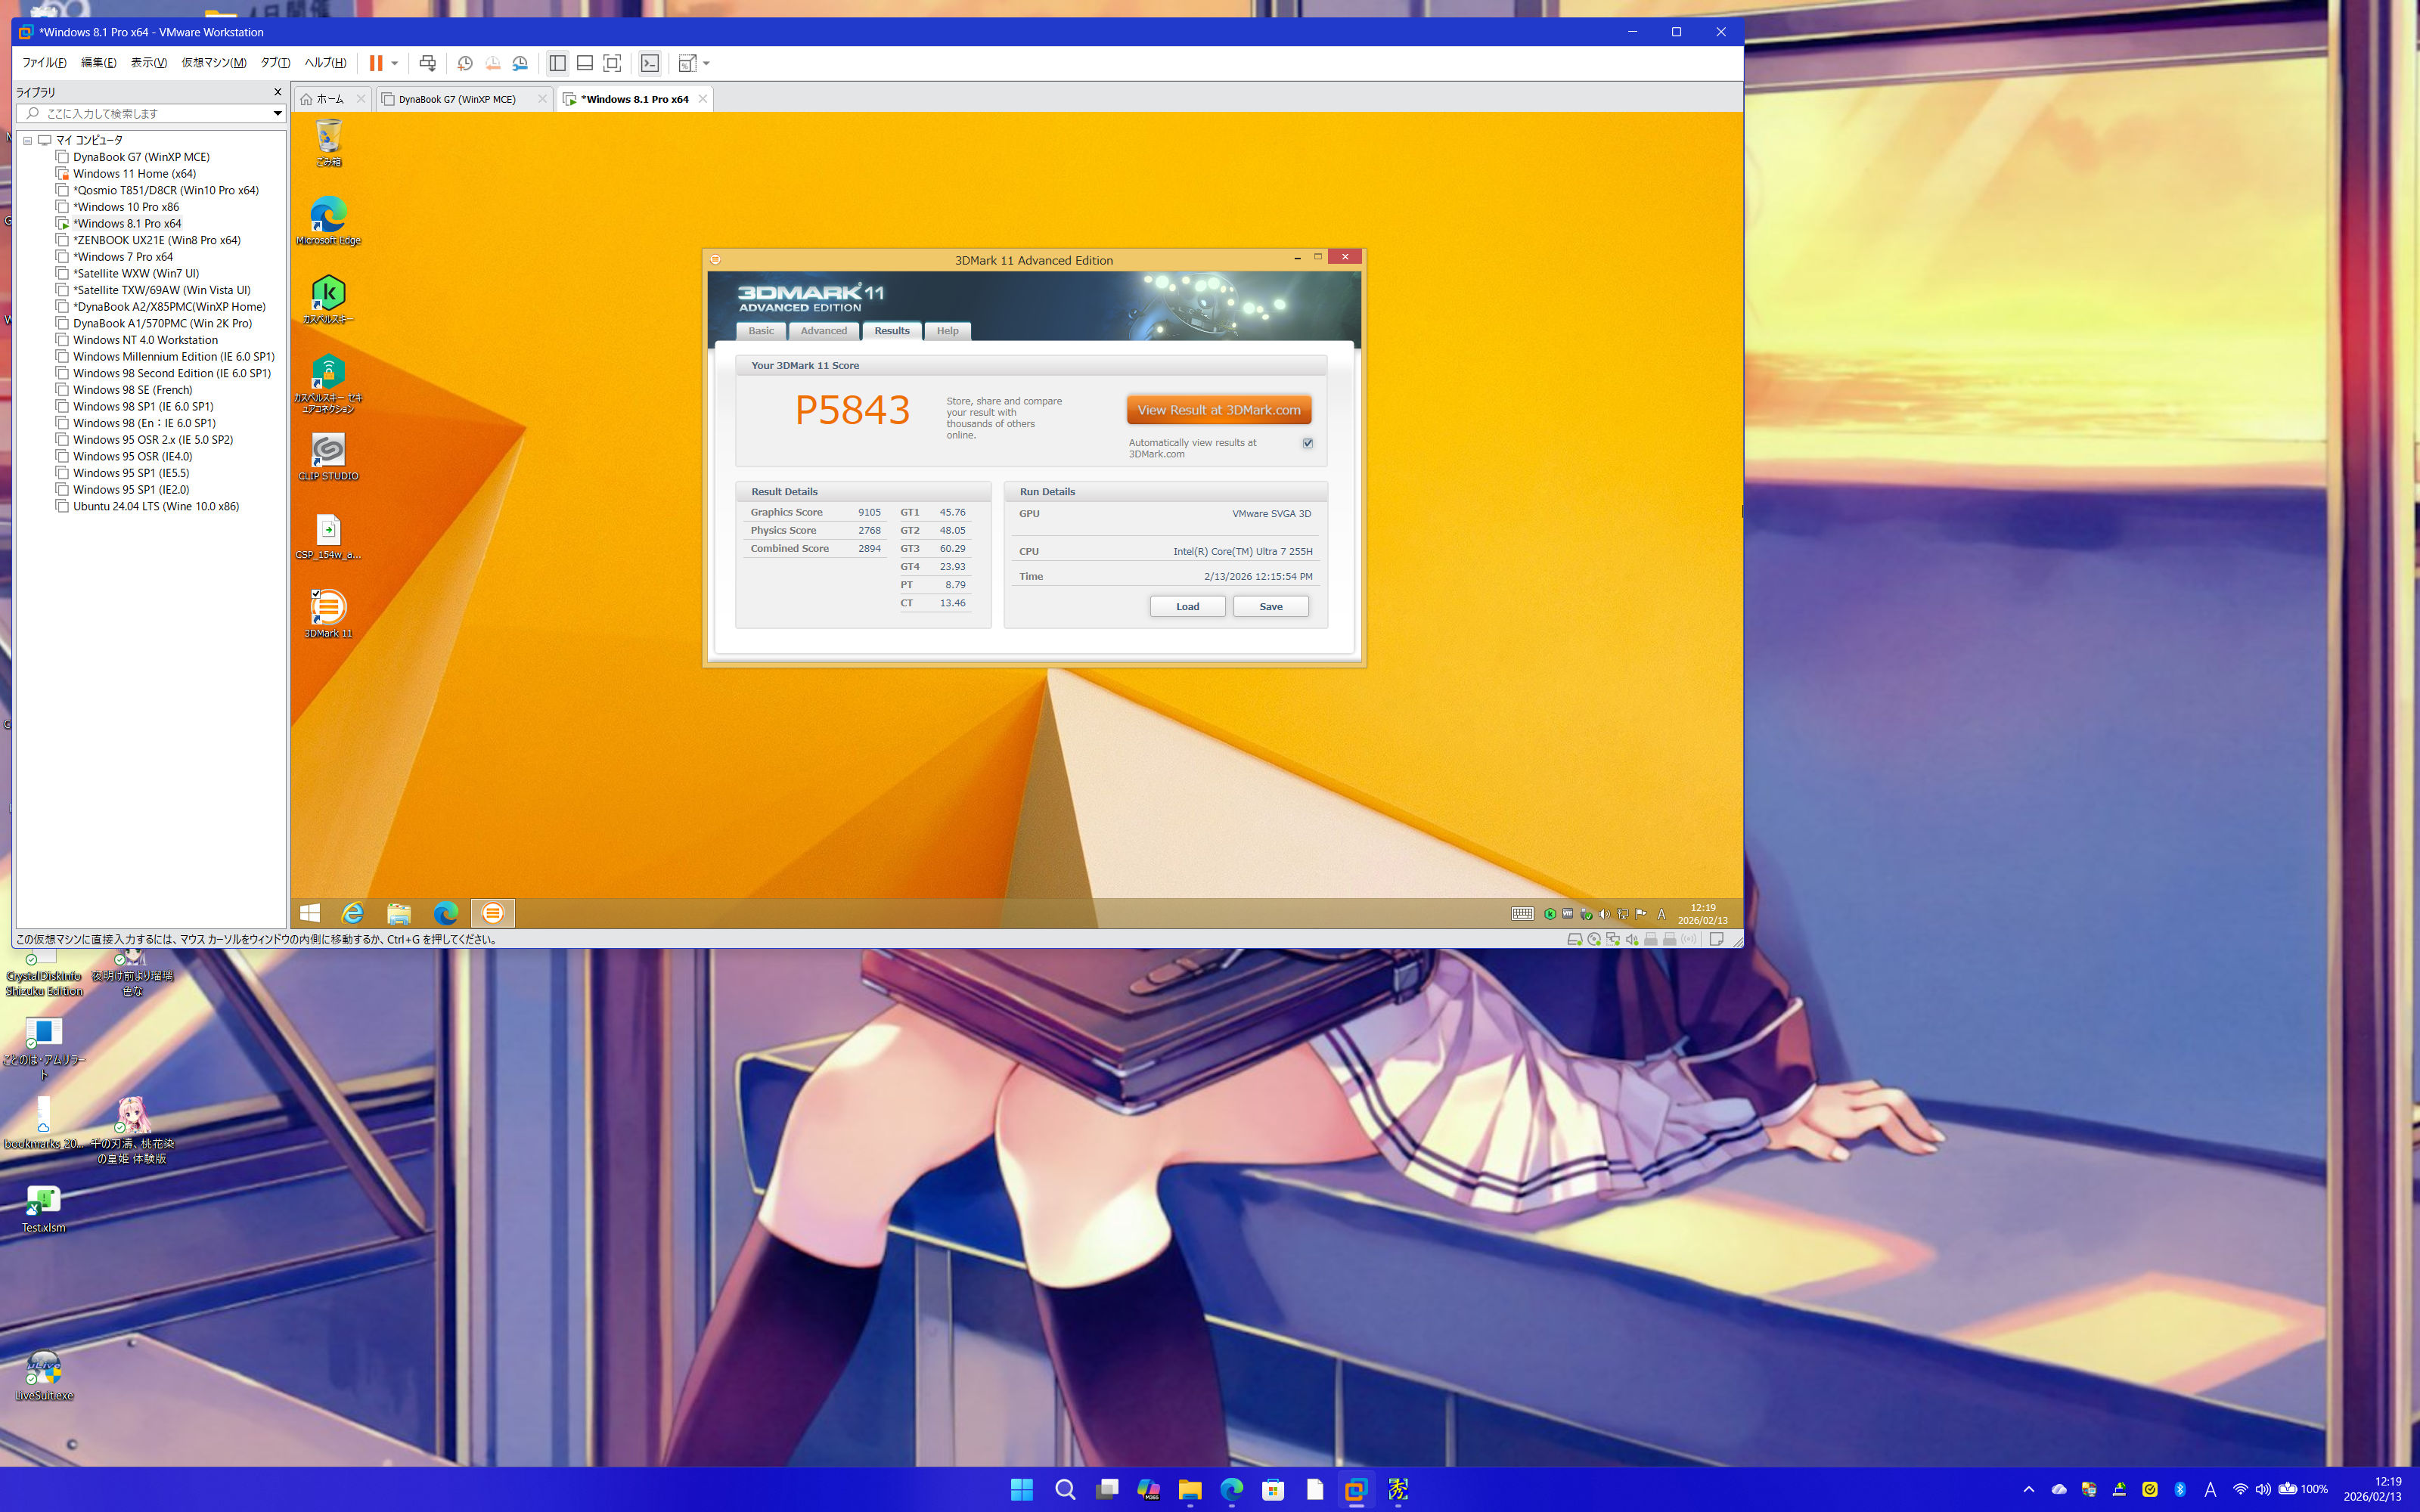Viewport: 2420px width, 1512px height.
Task: Toggle checkbox next to Windows 11 Home (x64)
Action: tap(62, 174)
